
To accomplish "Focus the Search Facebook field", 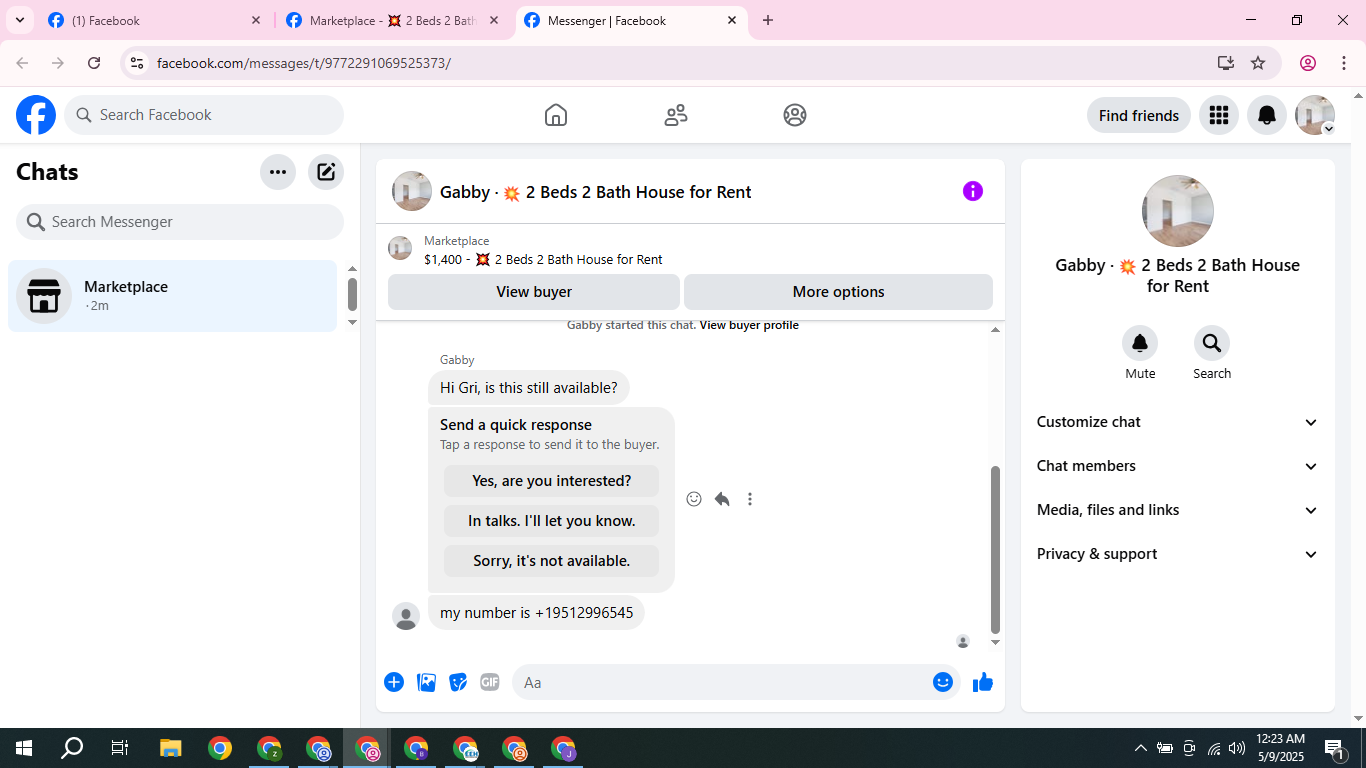I will click(x=204, y=115).
